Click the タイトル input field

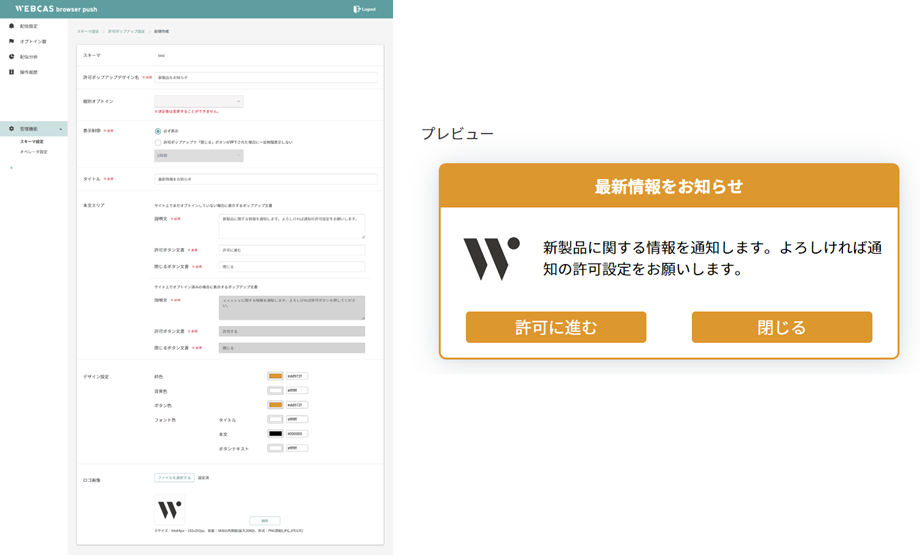266,179
